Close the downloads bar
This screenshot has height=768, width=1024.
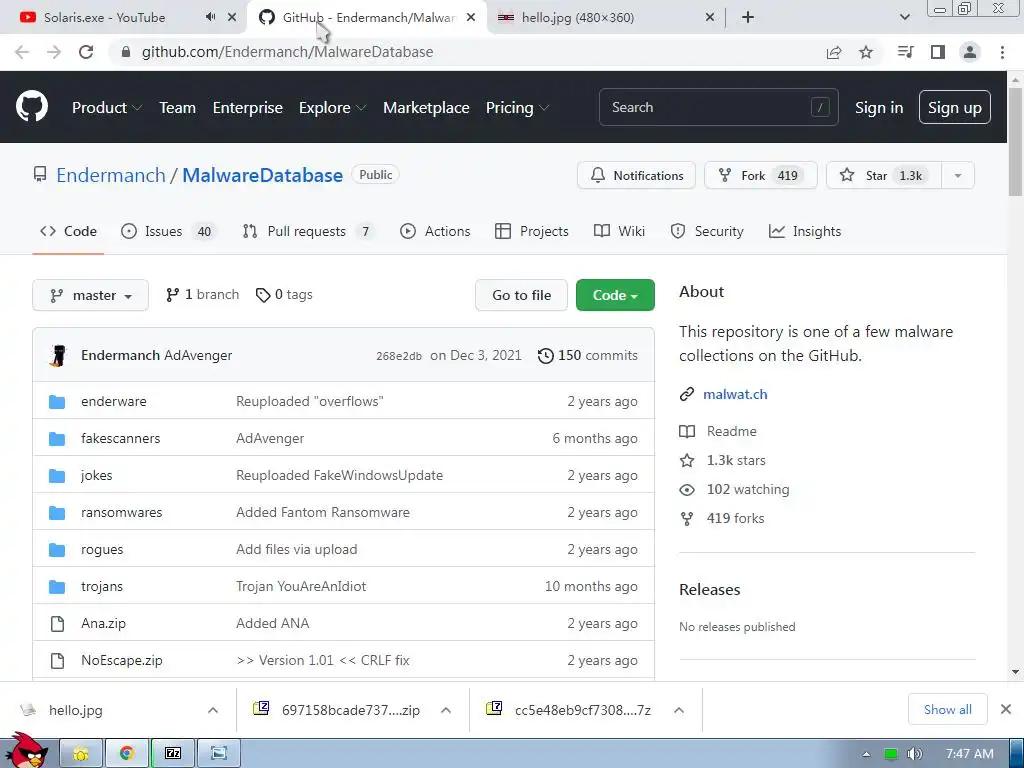click(1006, 709)
